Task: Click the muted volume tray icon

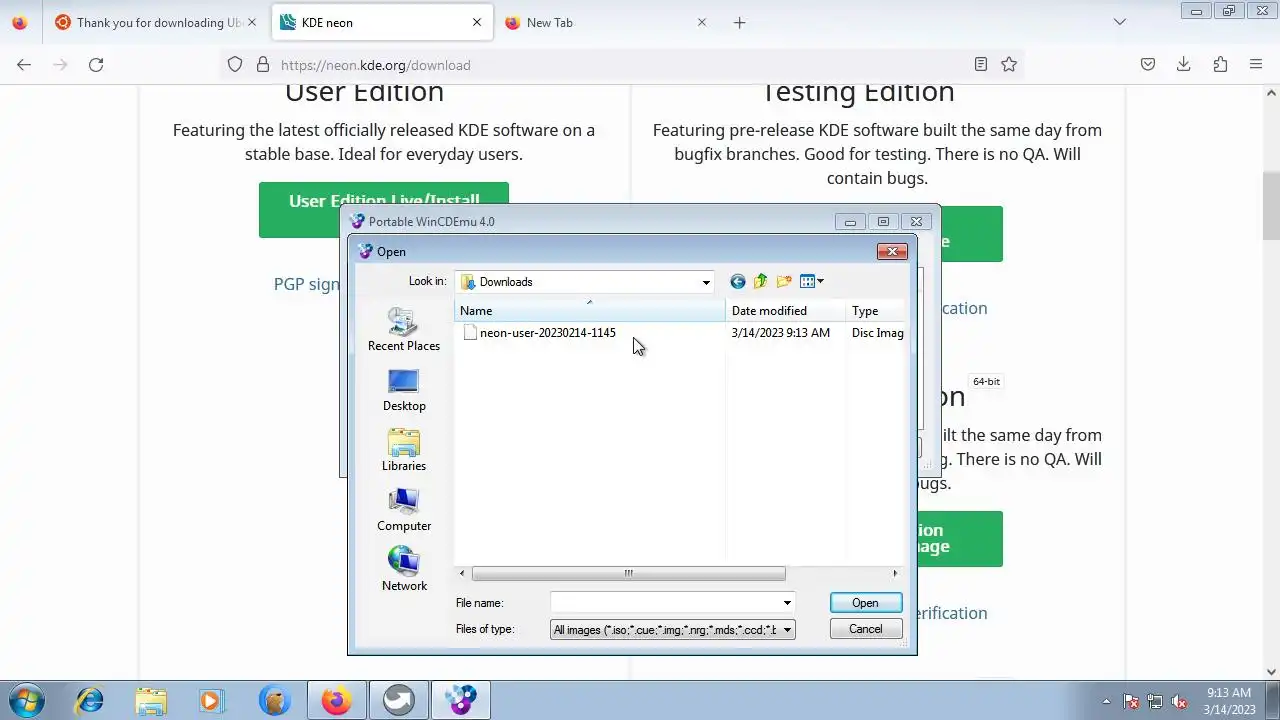Action: [1179, 702]
